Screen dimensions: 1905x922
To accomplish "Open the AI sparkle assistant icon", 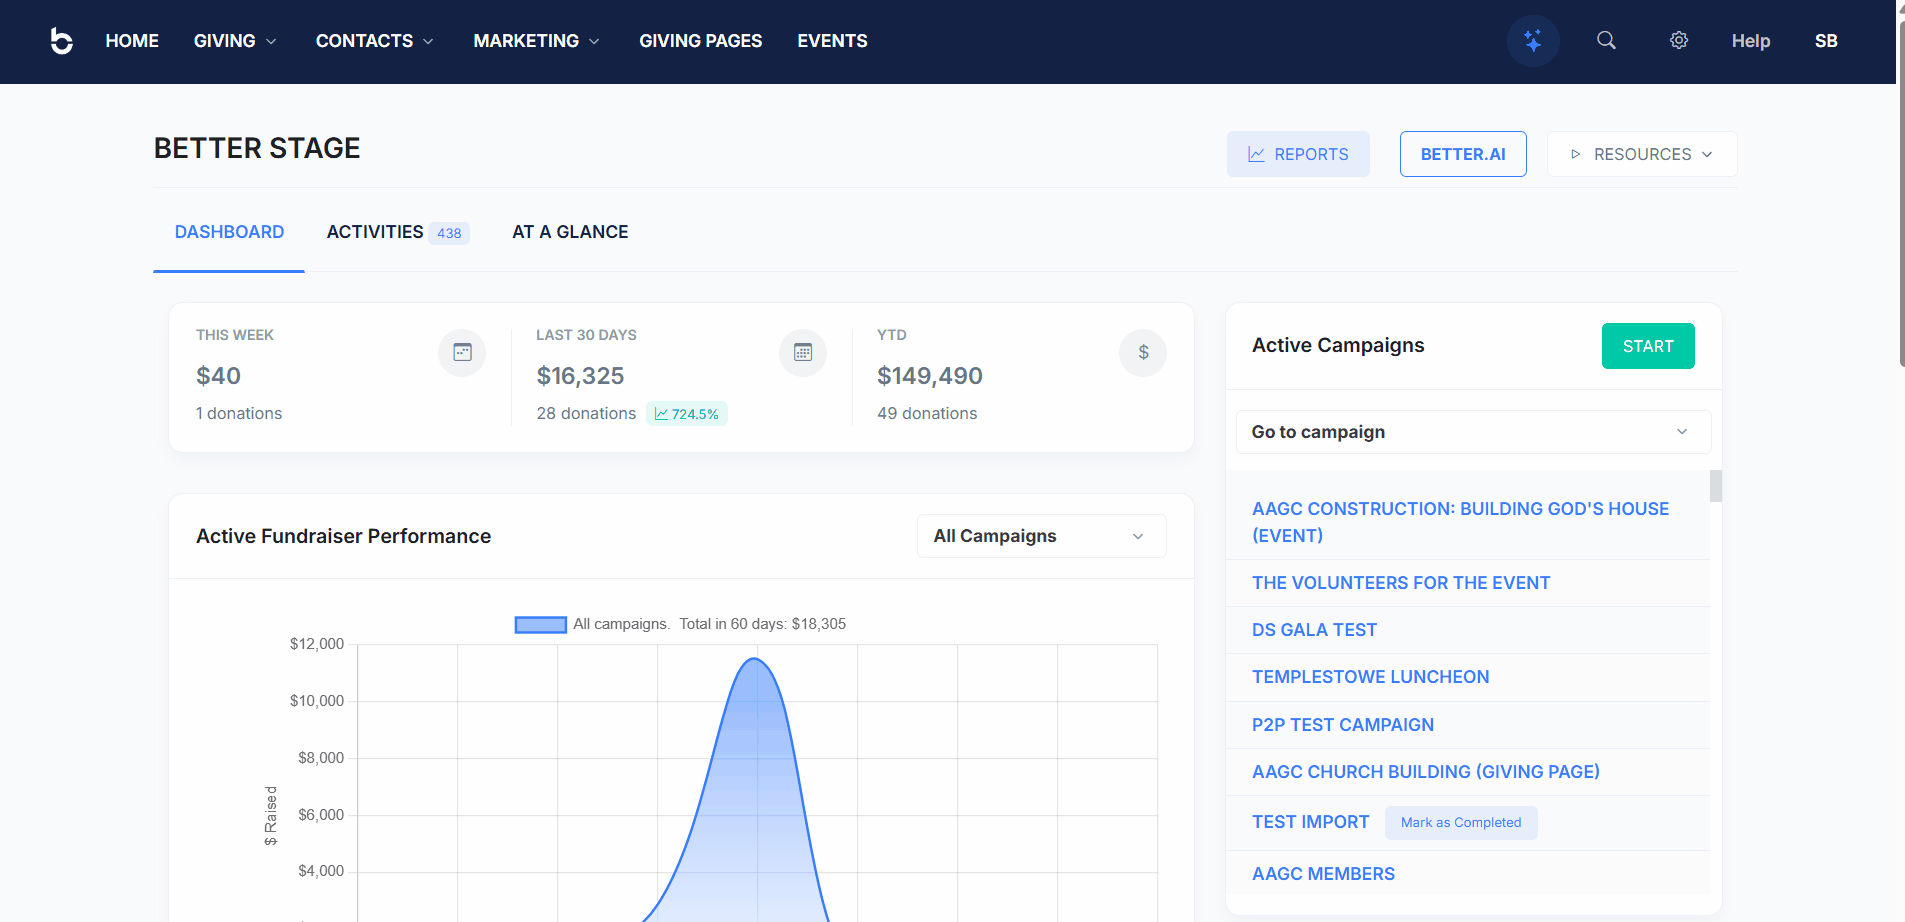I will click(x=1533, y=41).
